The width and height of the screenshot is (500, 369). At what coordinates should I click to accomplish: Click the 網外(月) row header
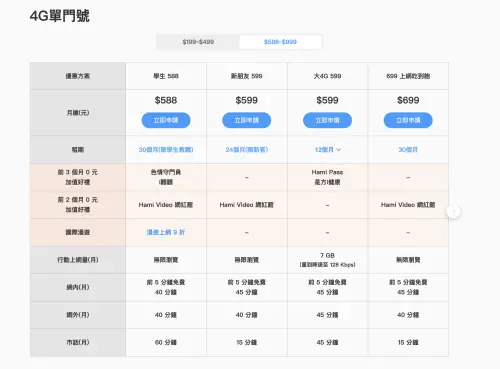[78, 315]
